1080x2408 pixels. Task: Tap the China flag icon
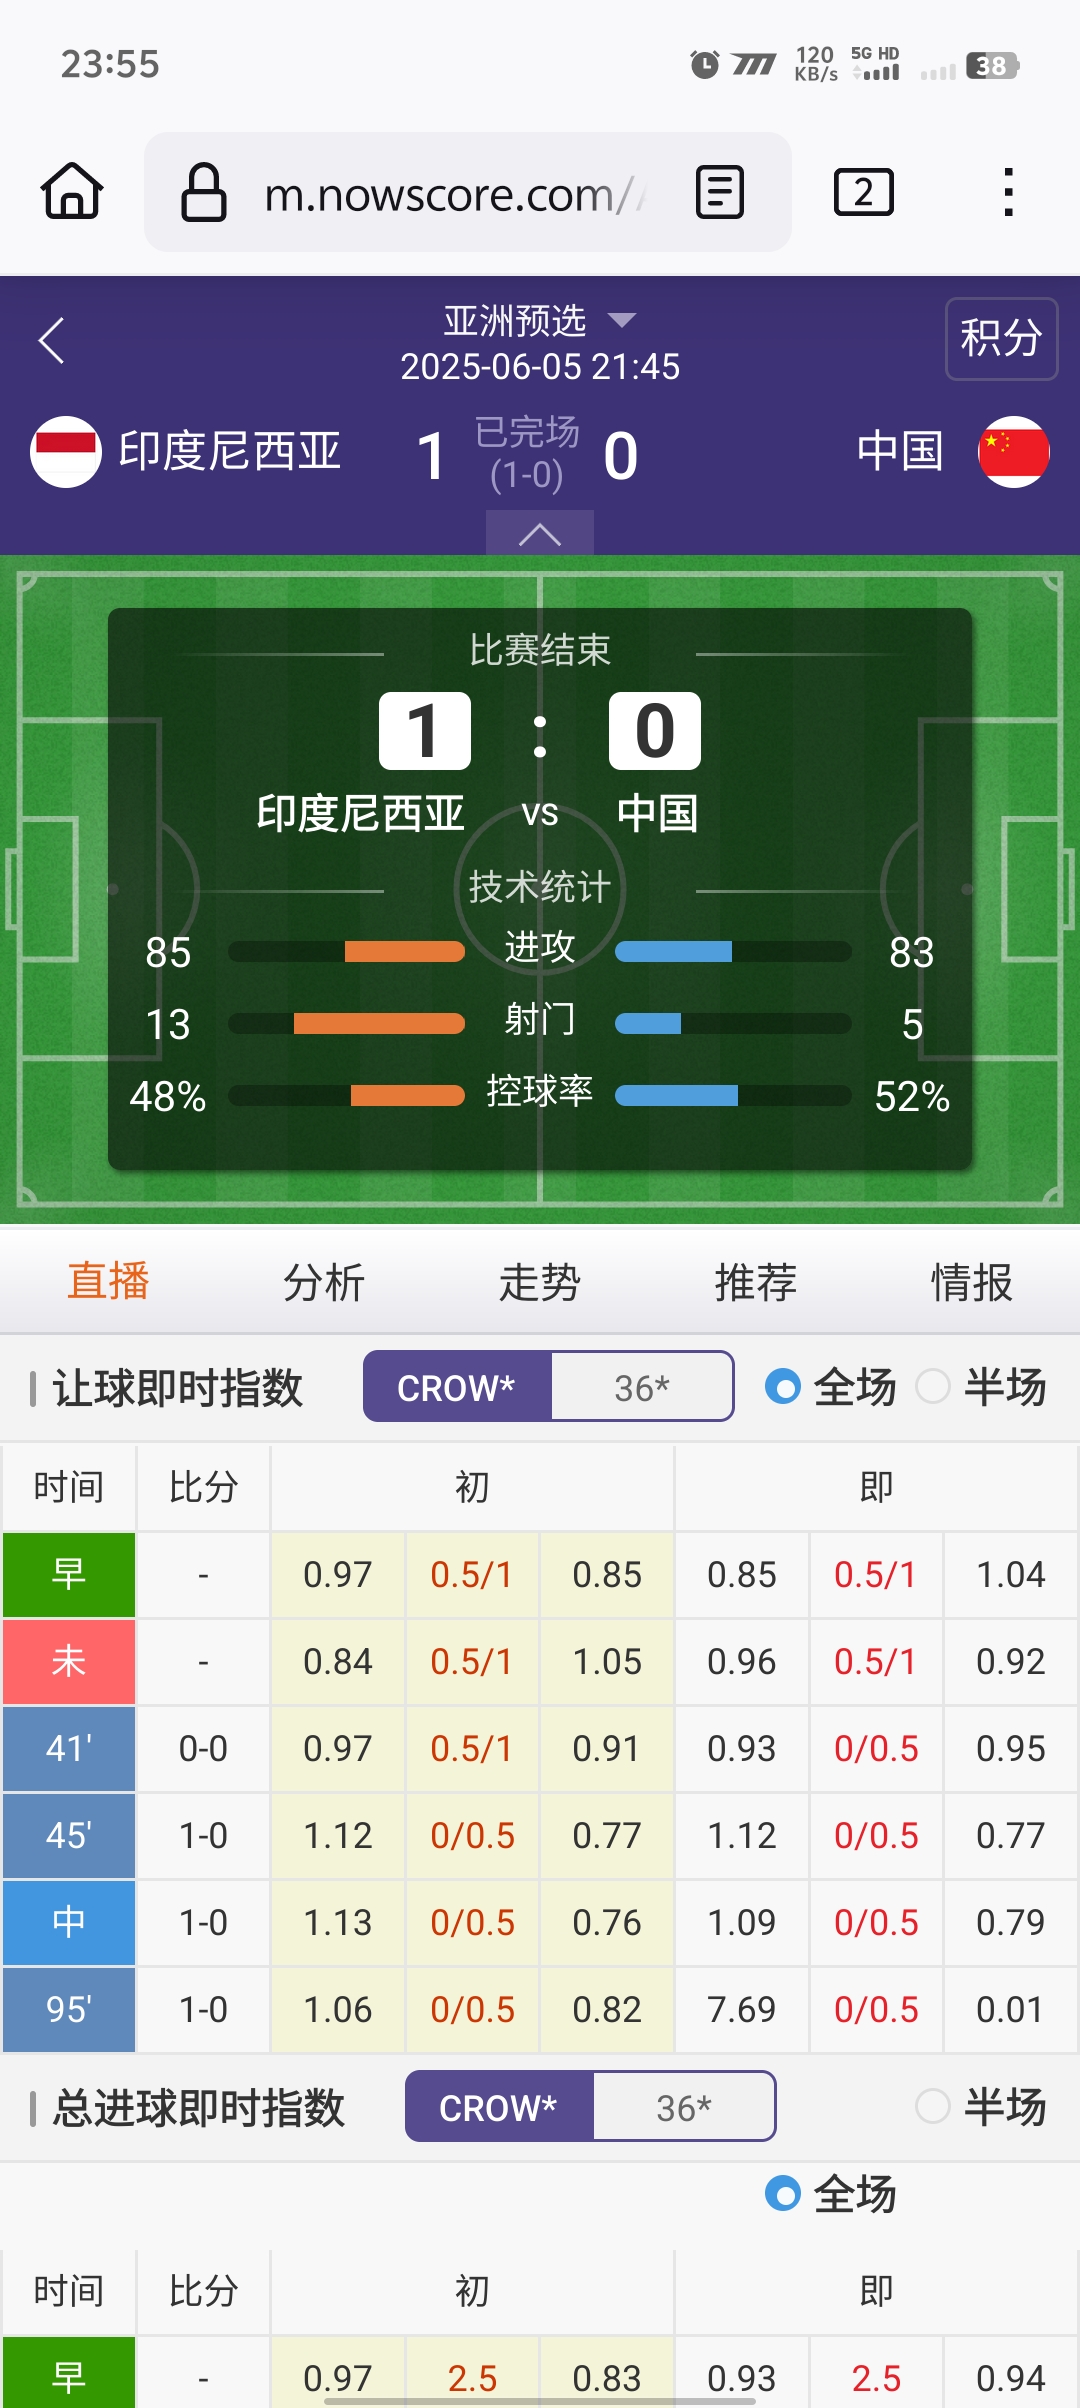click(1013, 452)
